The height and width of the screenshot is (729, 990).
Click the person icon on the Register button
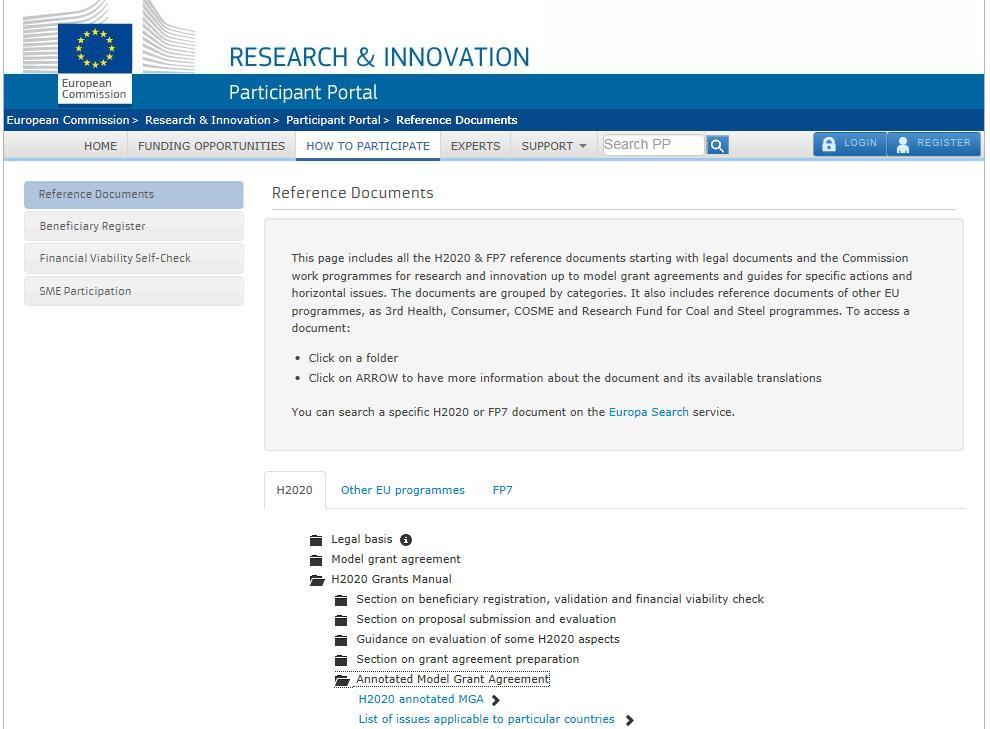[903, 144]
